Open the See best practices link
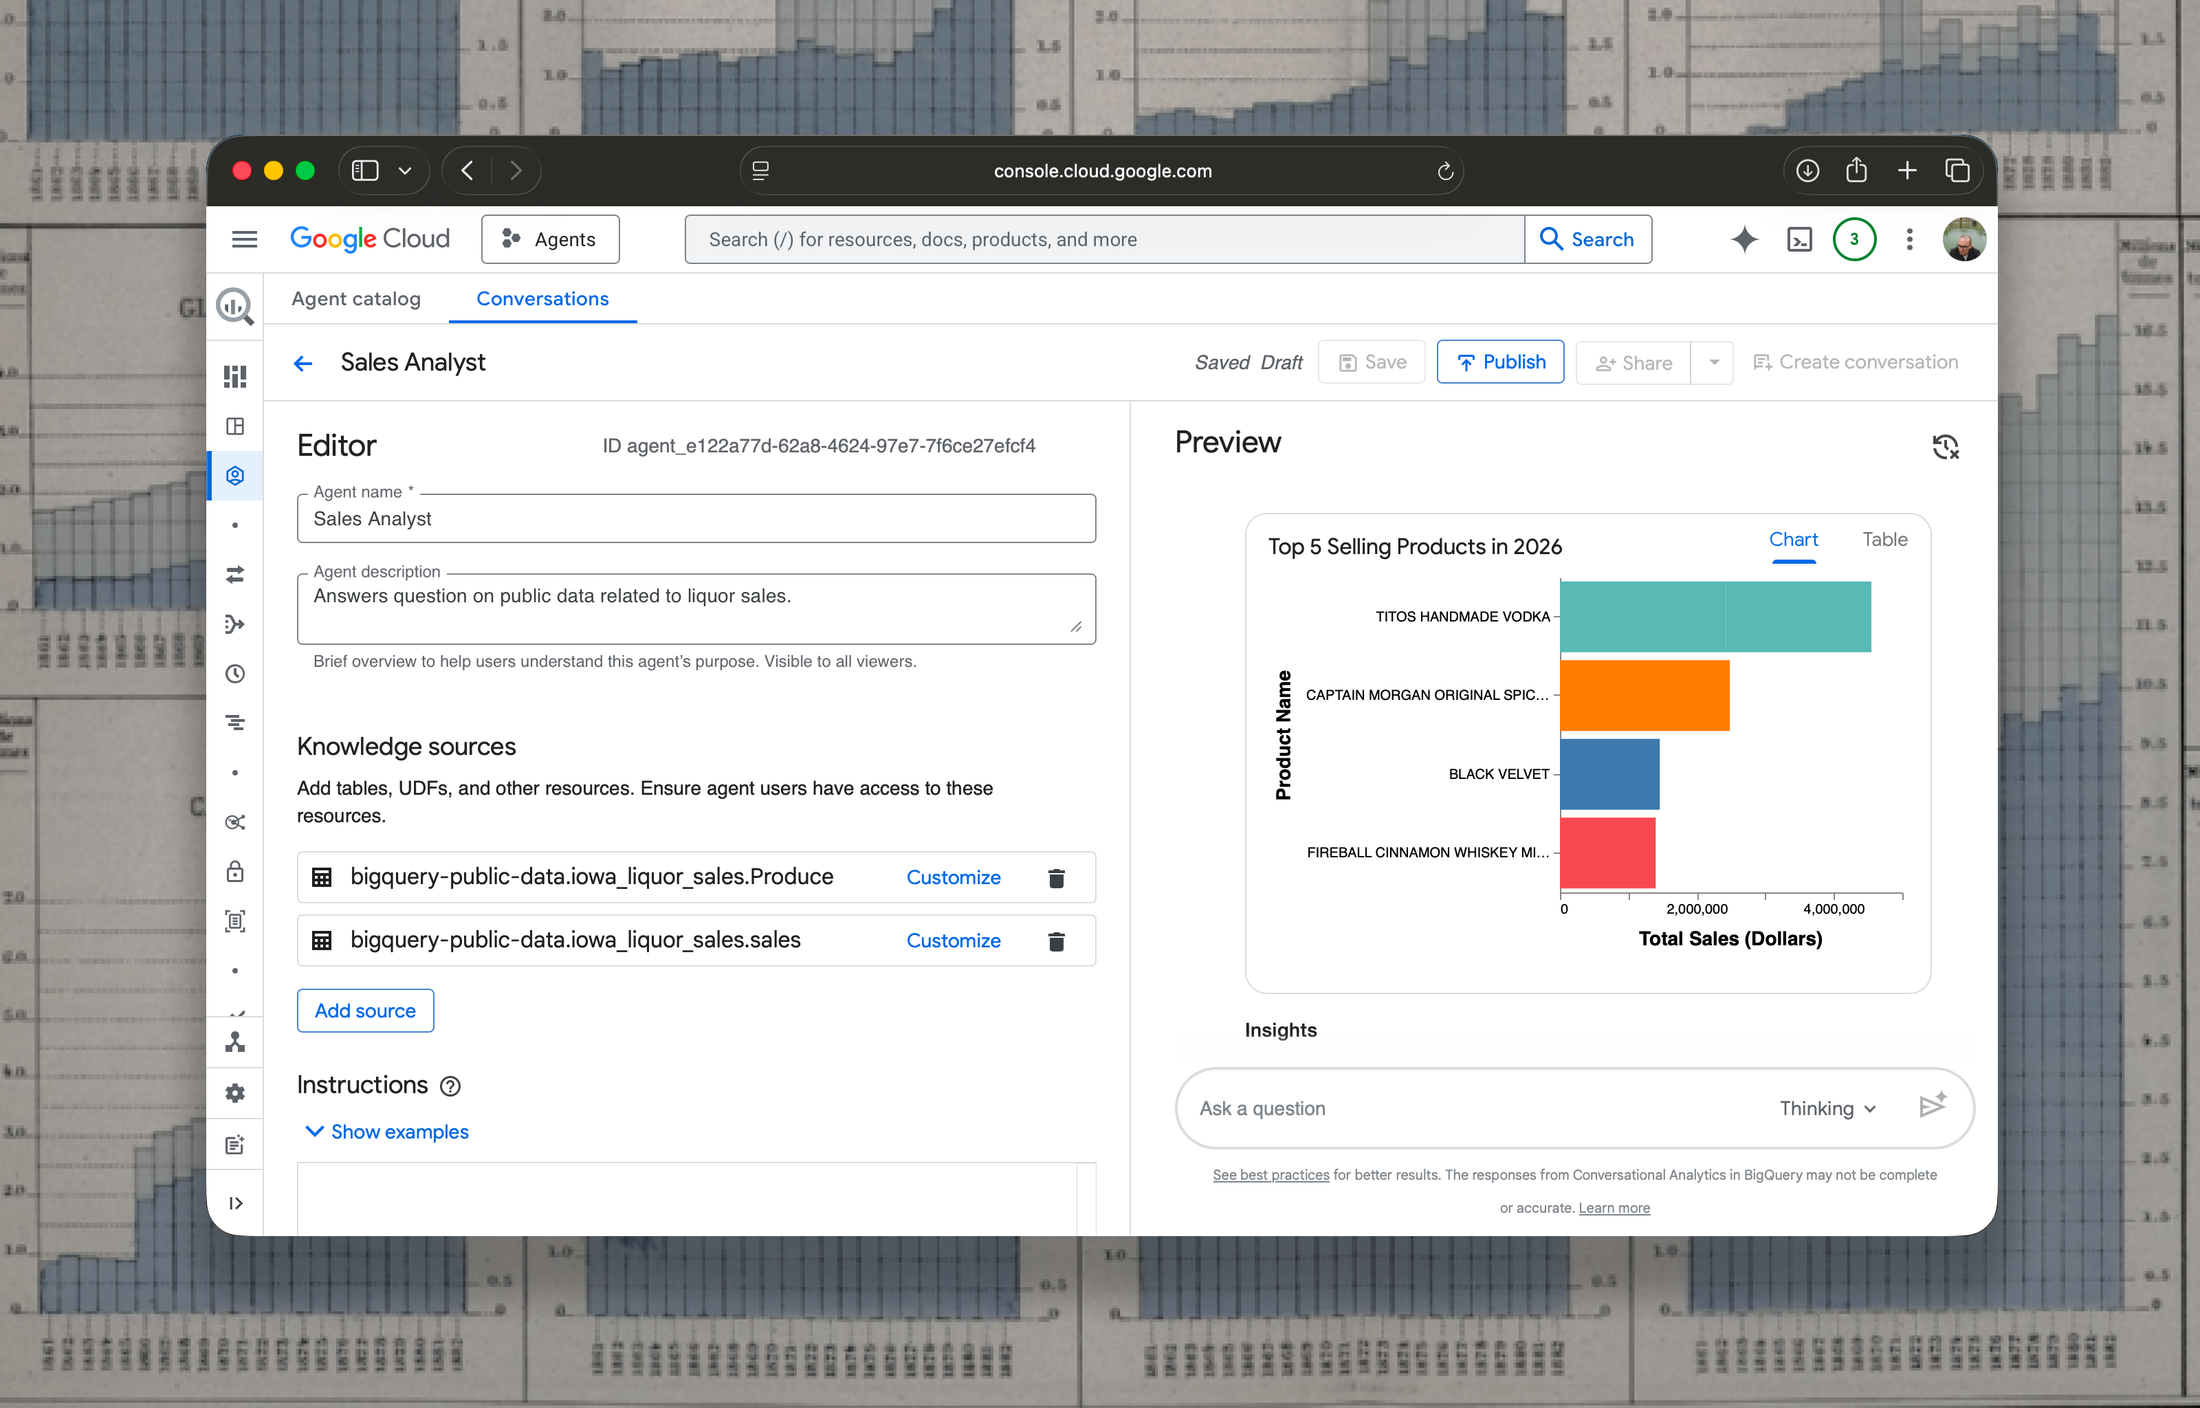 pyautogui.click(x=1271, y=1175)
